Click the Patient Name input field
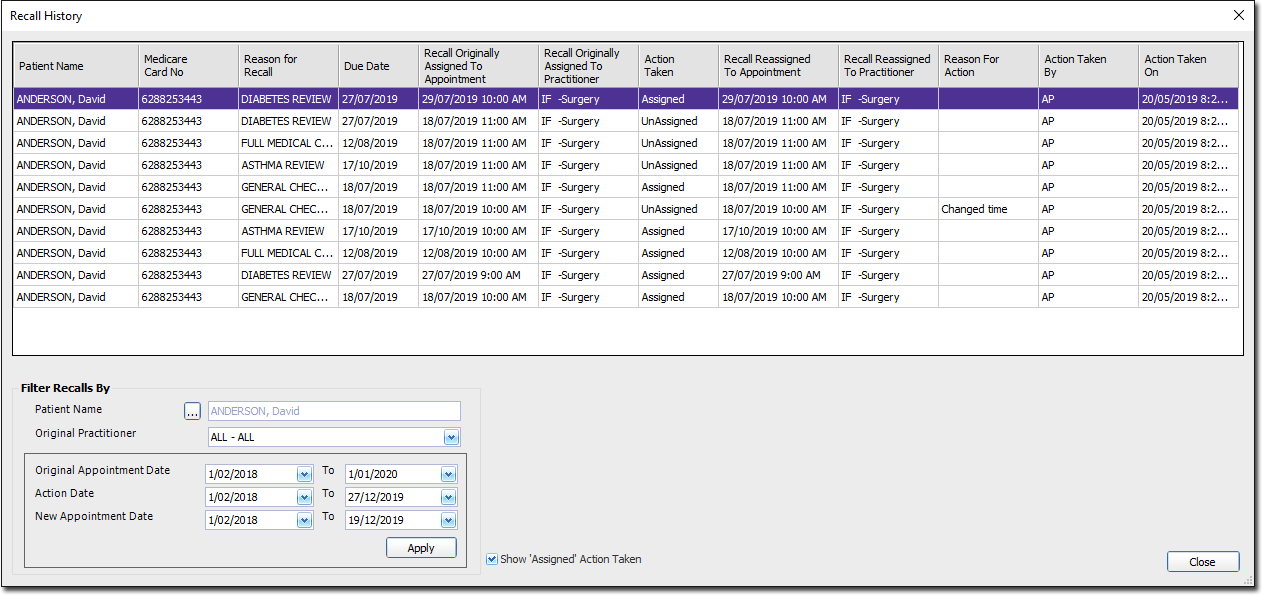 pos(334,411)
